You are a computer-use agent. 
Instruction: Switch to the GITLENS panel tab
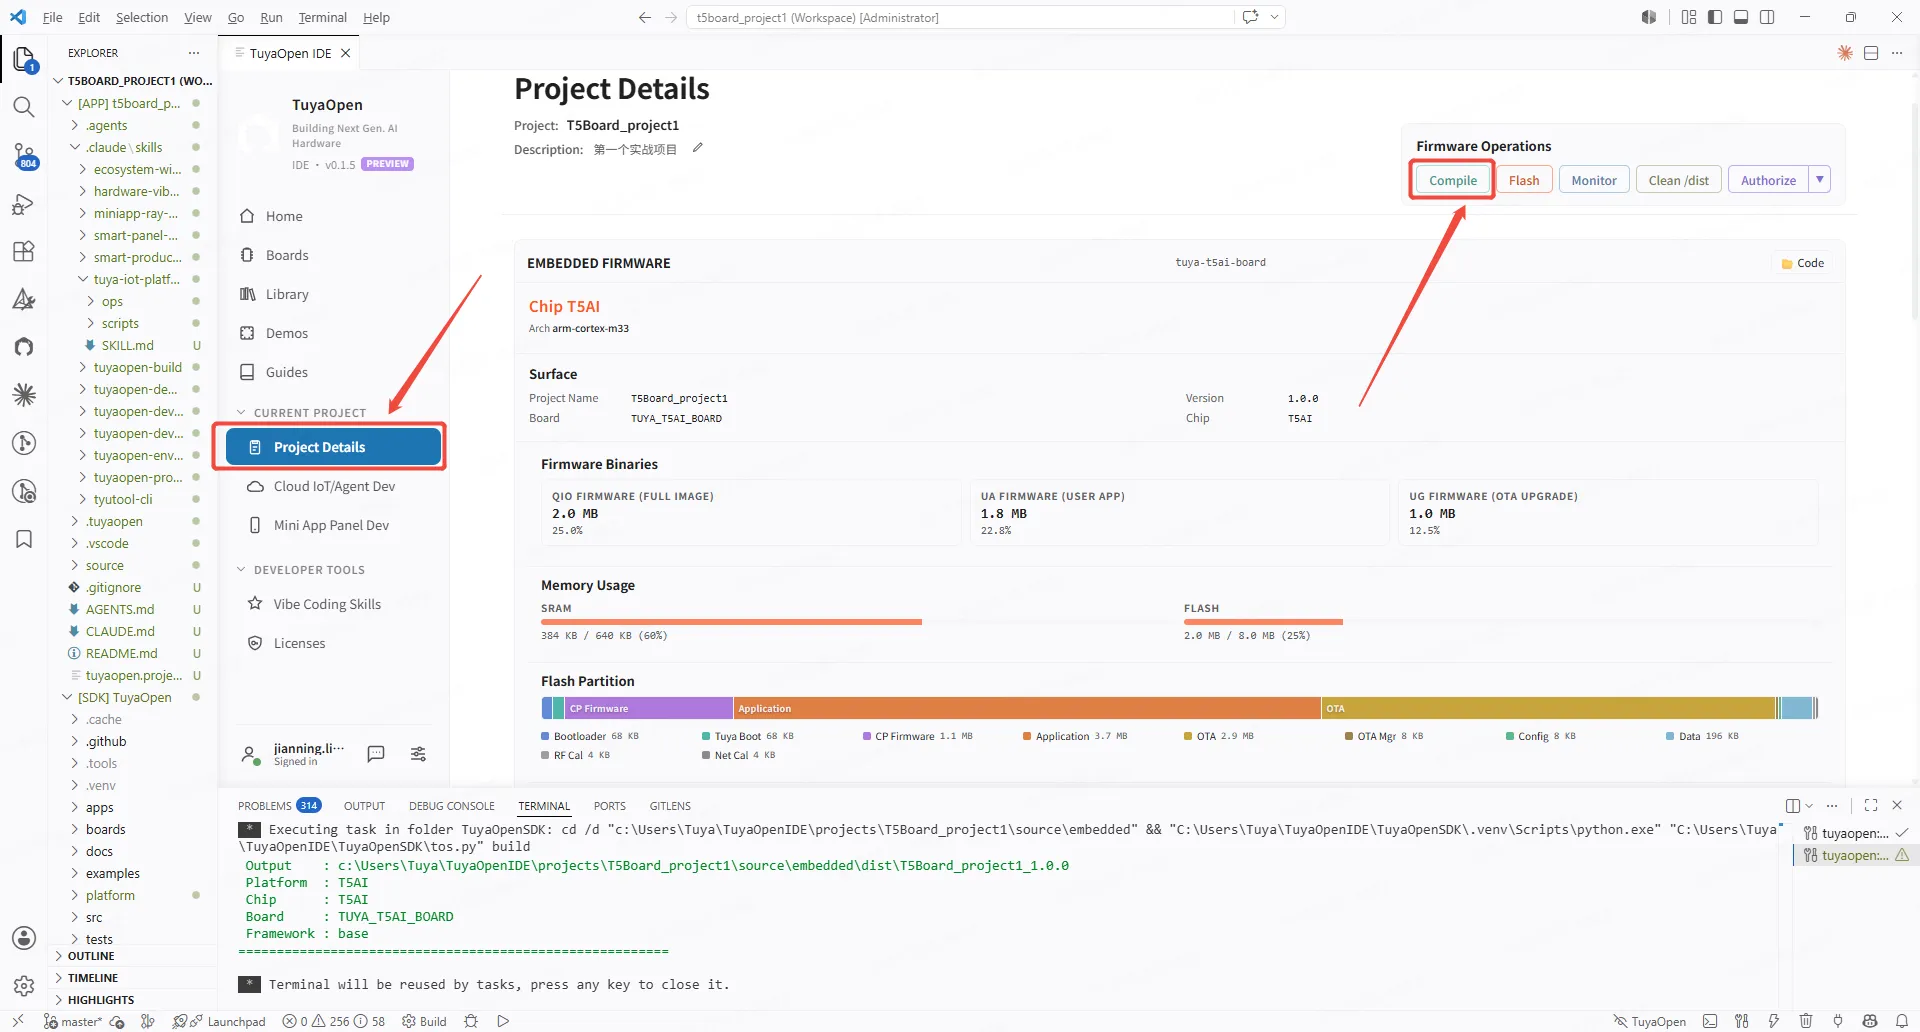point(670,806)
